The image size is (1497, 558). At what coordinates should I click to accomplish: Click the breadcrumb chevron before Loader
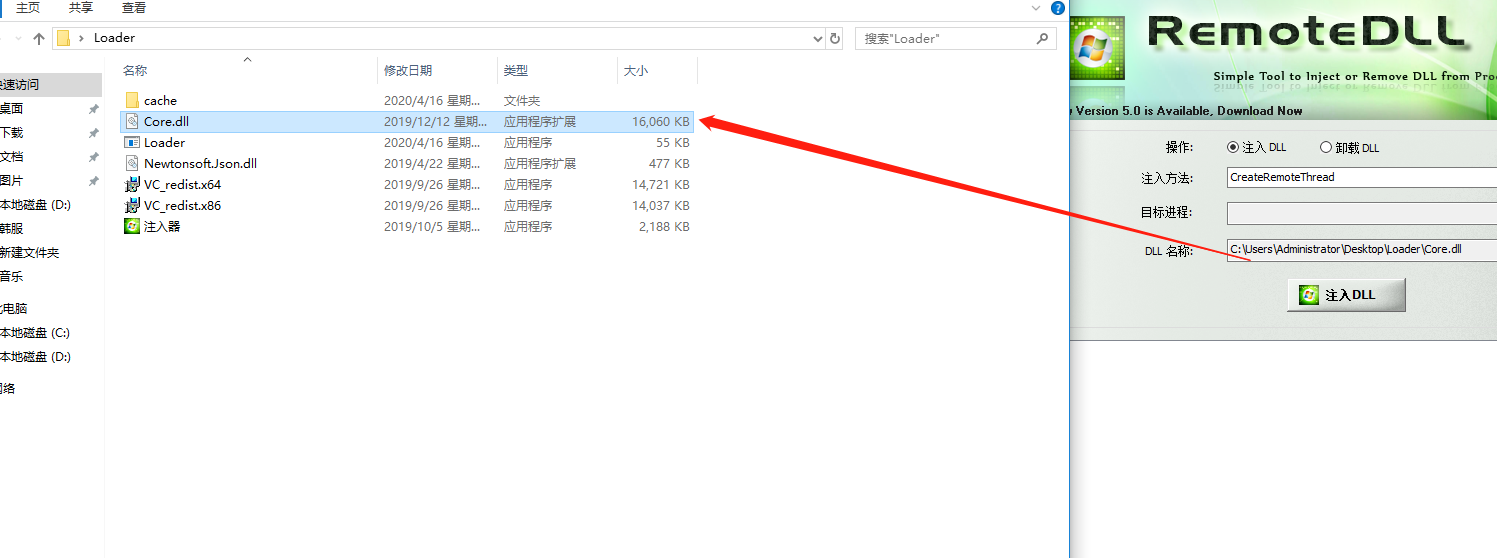(x=81, y=38)
